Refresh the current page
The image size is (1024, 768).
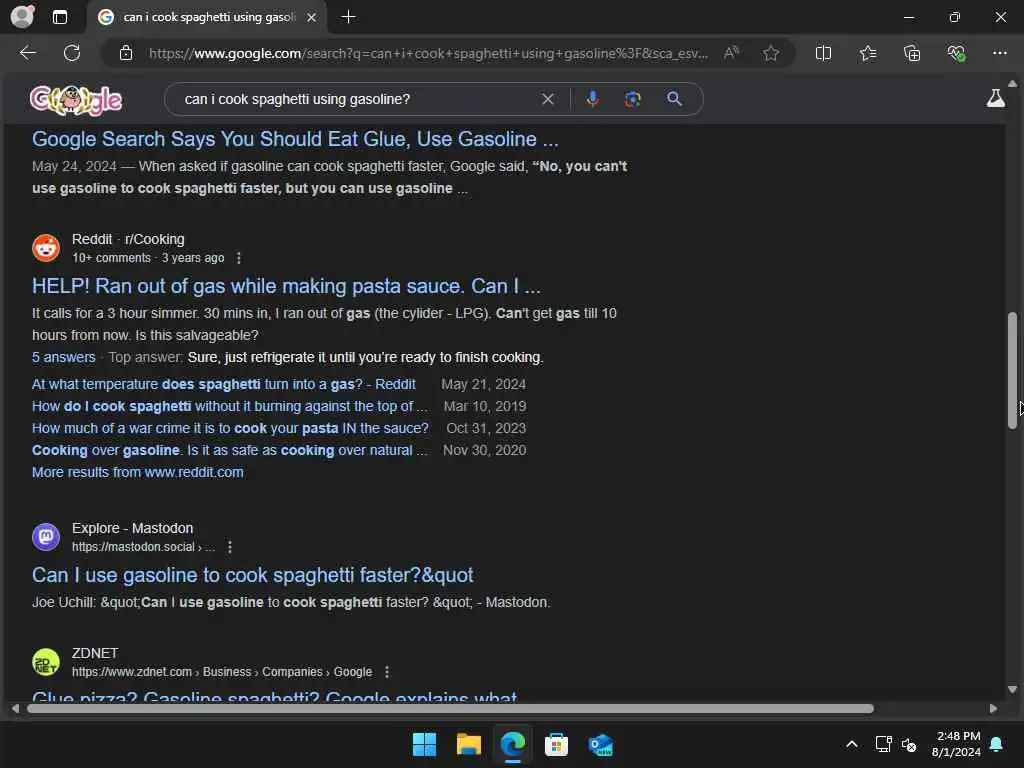[x=72, y=53]
